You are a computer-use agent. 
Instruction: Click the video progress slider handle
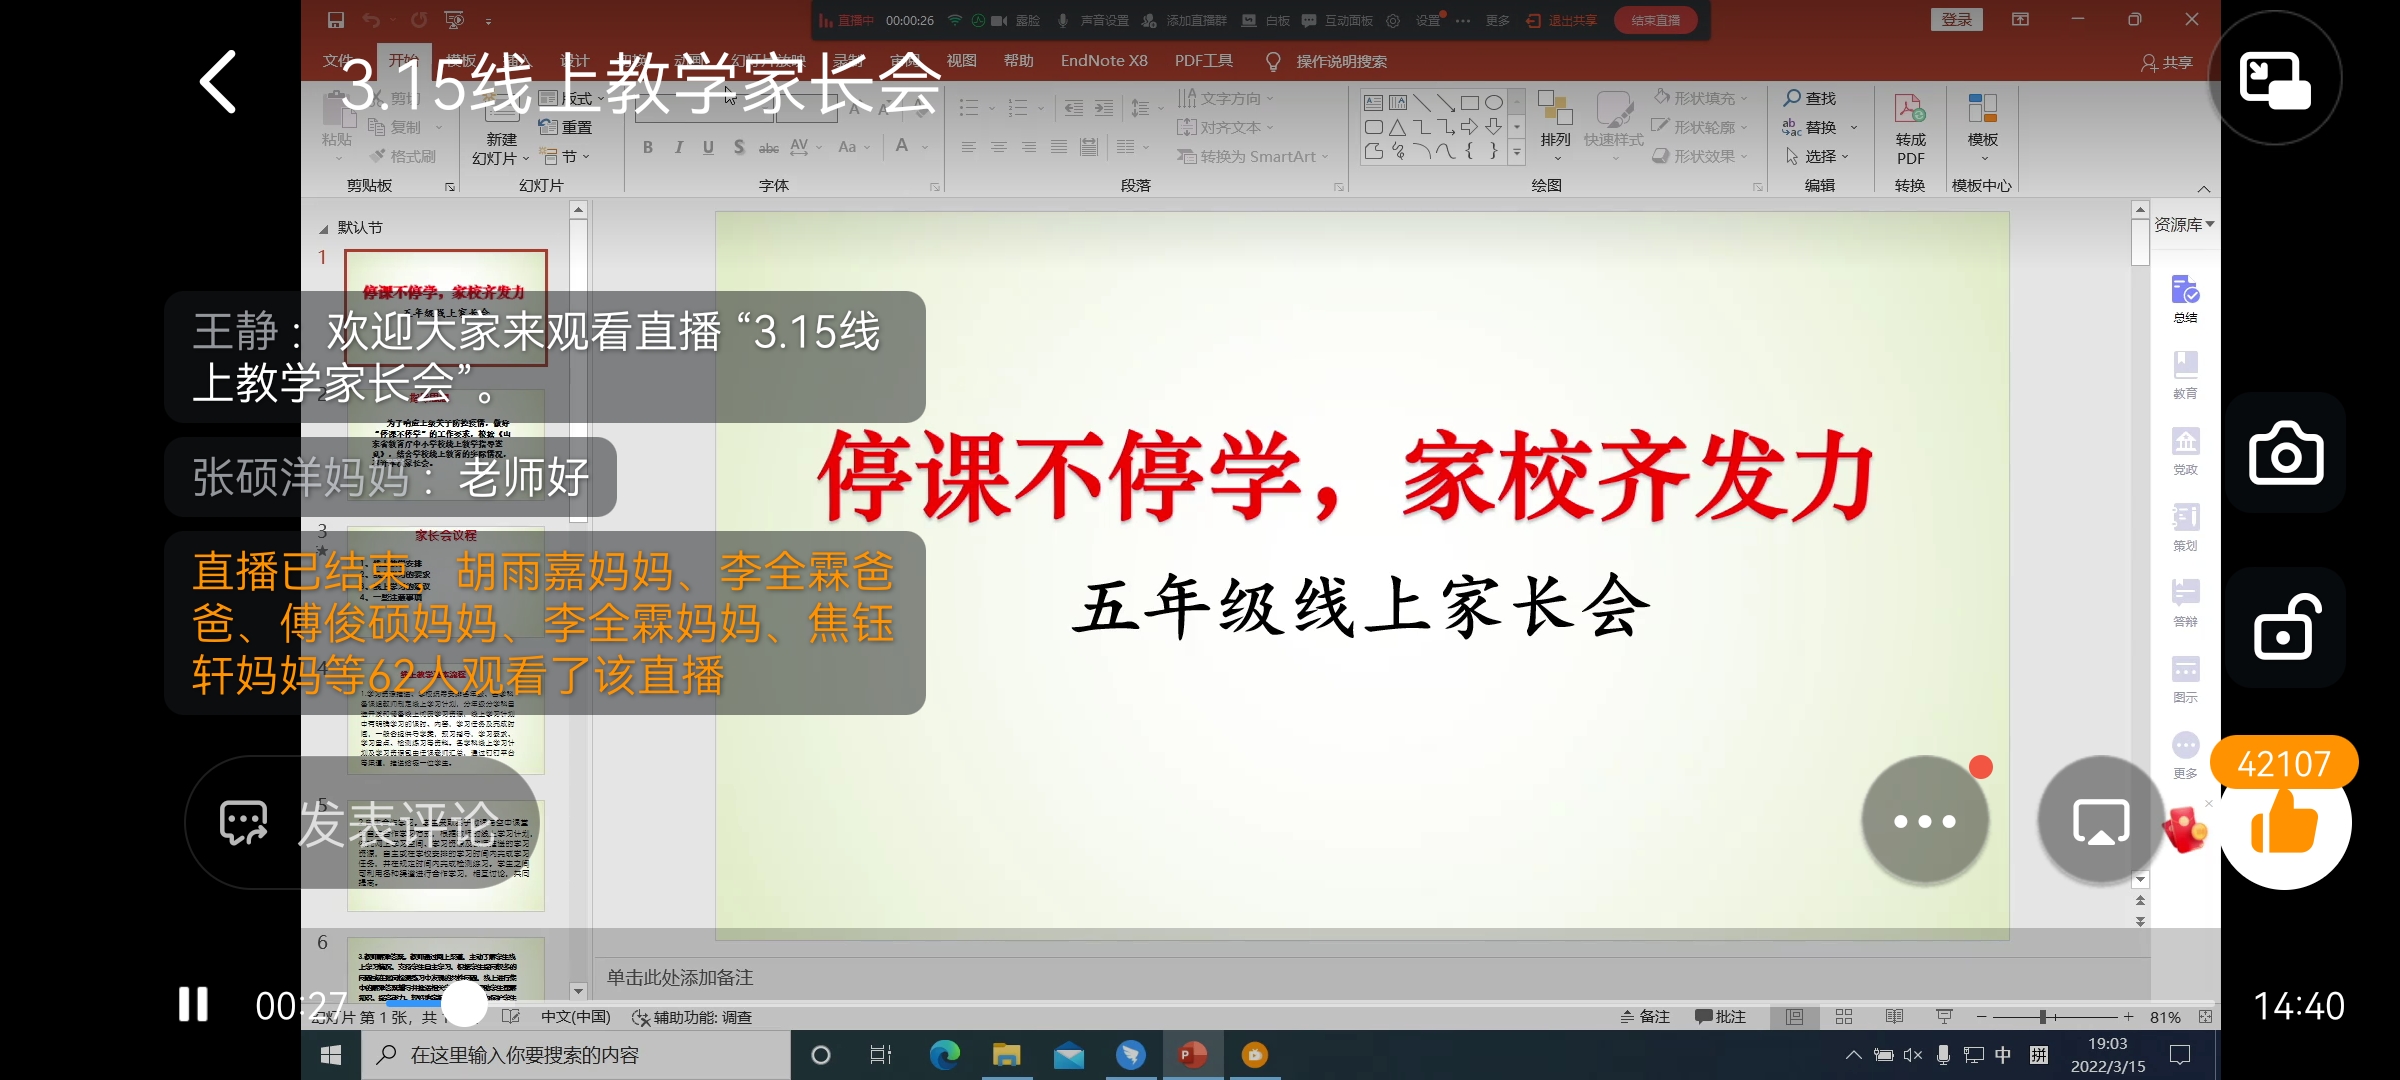464,1004
